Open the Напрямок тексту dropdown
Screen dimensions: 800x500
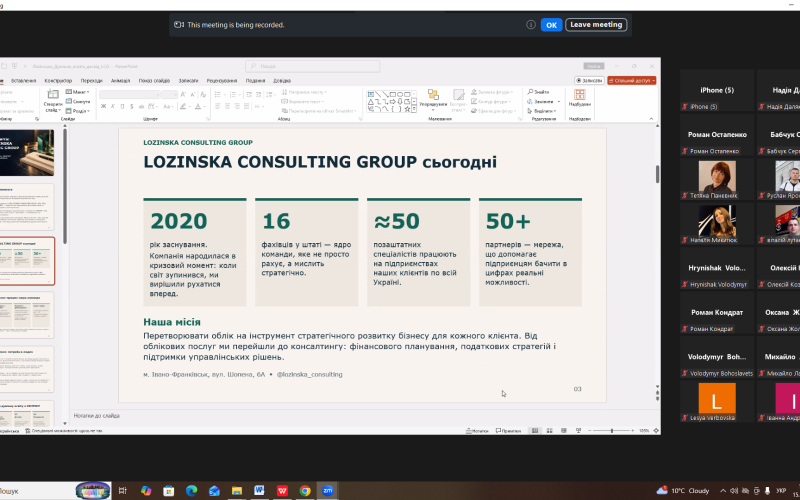point(304,92)
